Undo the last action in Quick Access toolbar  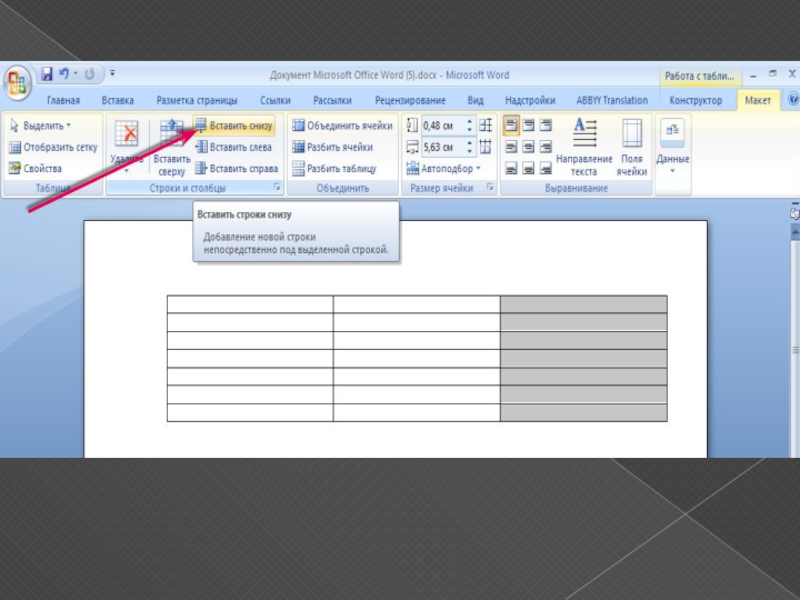point(65,74)
